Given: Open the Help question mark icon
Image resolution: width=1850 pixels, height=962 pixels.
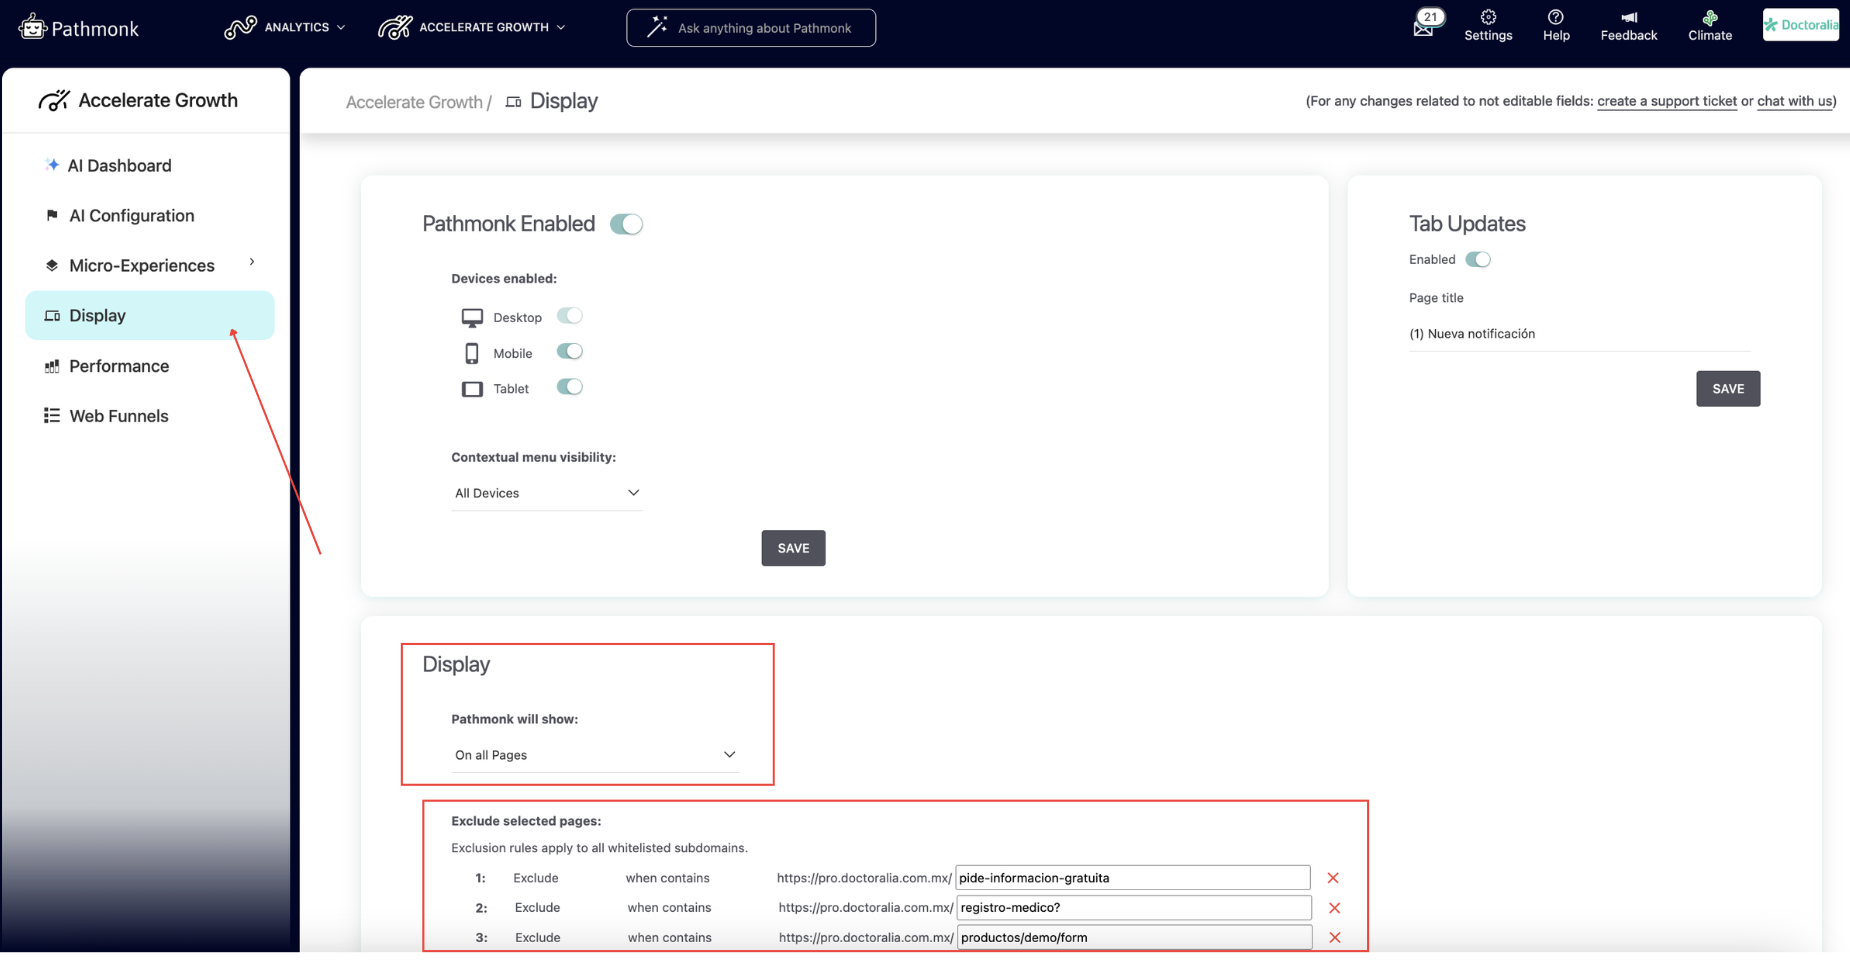Looking at the screenshot, I should [x=1556, y=17].
